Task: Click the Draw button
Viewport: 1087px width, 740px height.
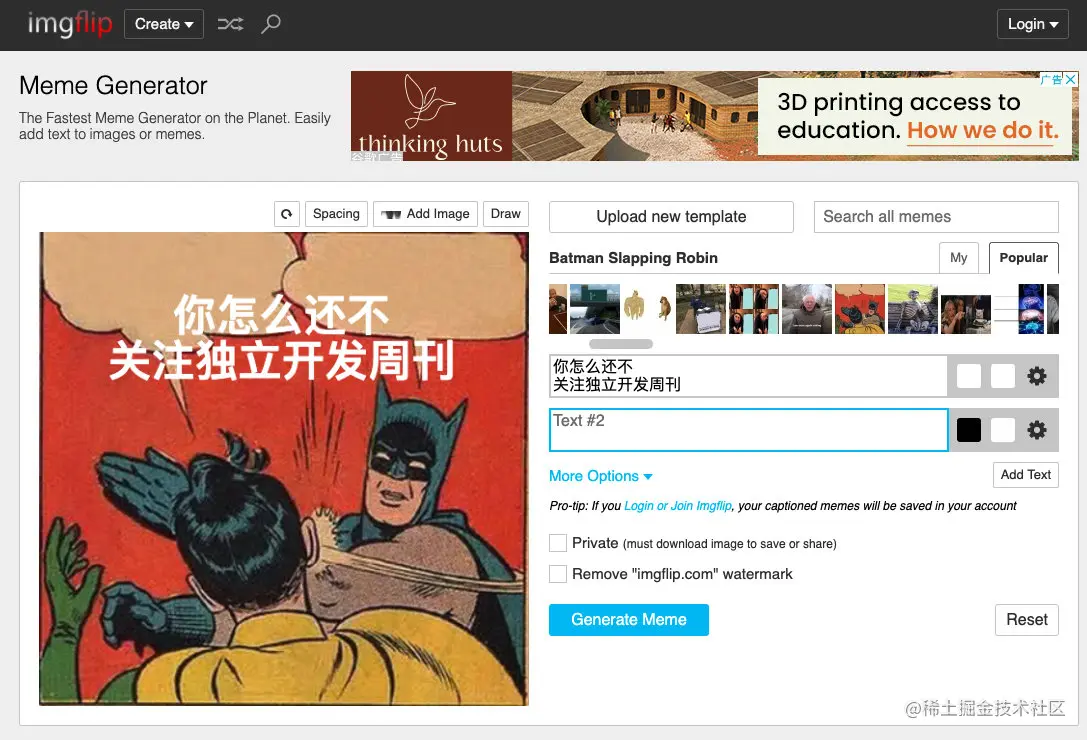Action: click(x=505, y=214)
